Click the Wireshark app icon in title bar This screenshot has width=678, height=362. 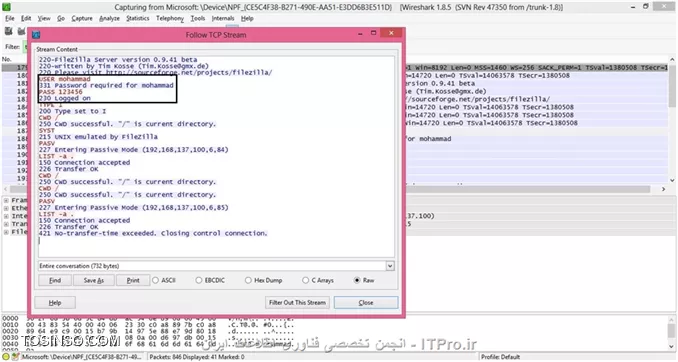(x=6, y=7)
